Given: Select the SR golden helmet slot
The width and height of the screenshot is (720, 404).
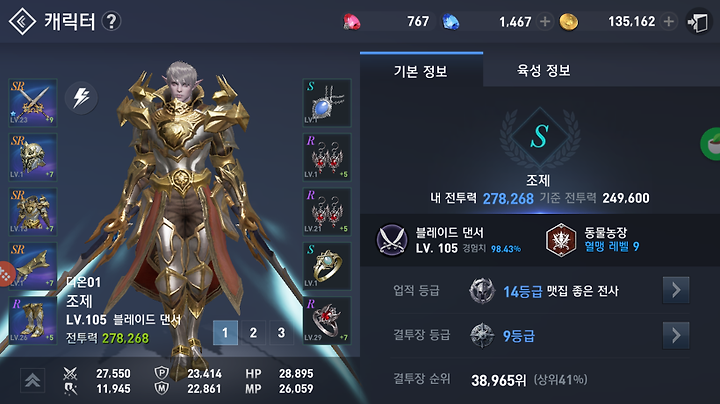Looking at the screenshot, I should click(x=33, y=157).
